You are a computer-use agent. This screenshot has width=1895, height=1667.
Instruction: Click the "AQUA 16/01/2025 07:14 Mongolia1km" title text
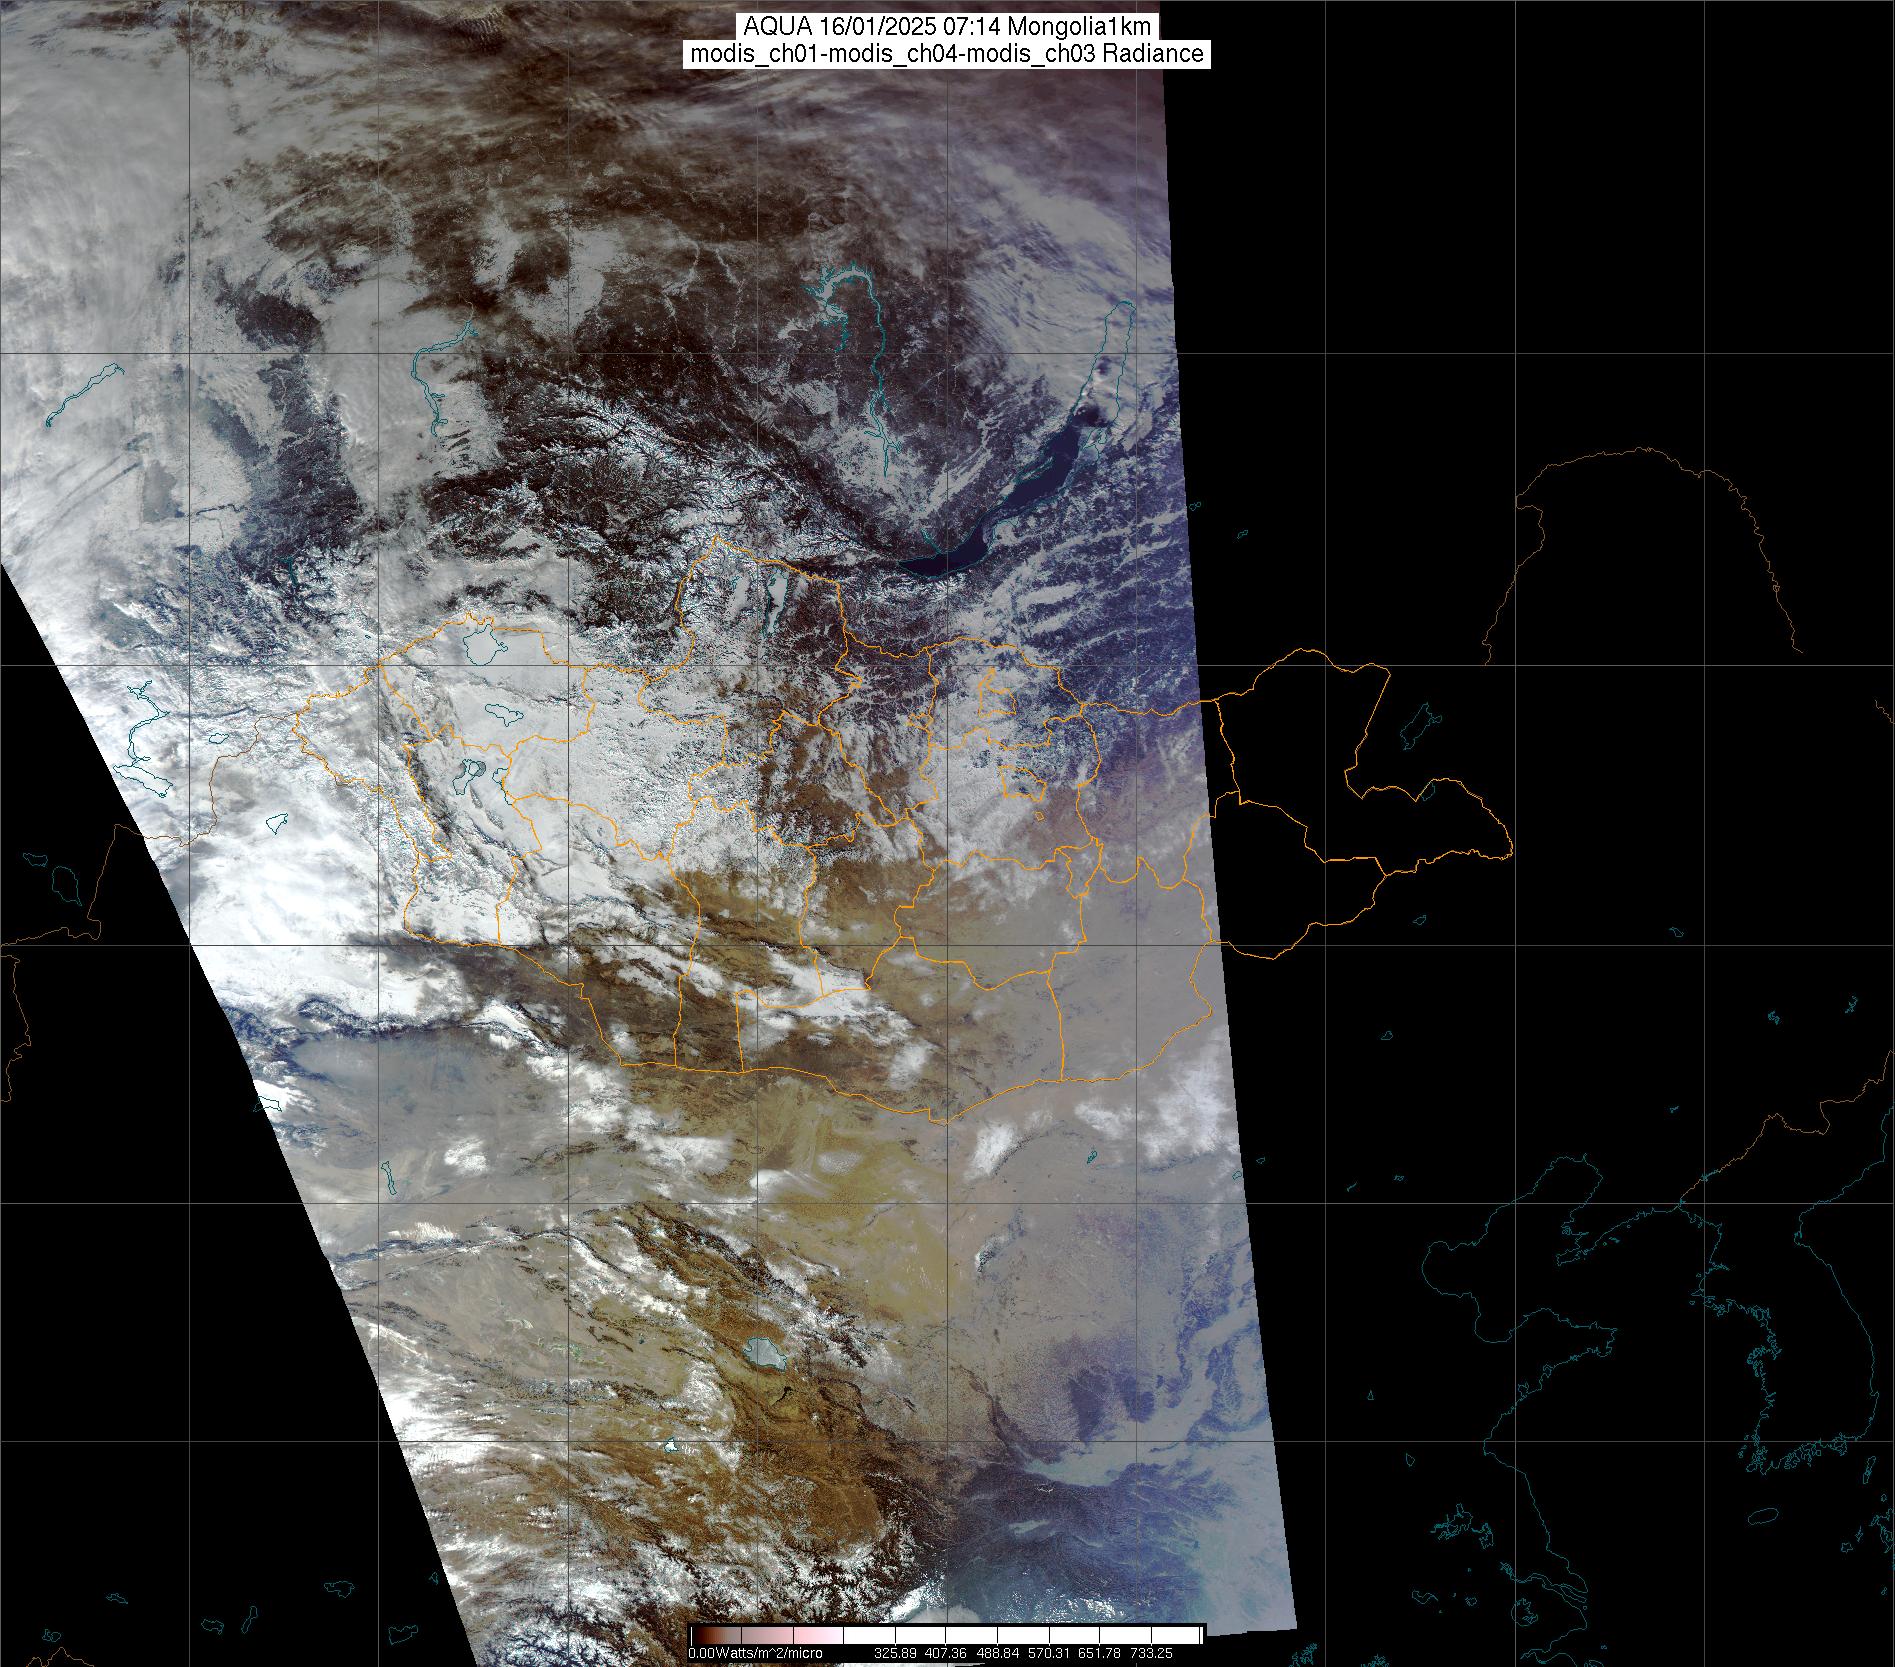947,27
